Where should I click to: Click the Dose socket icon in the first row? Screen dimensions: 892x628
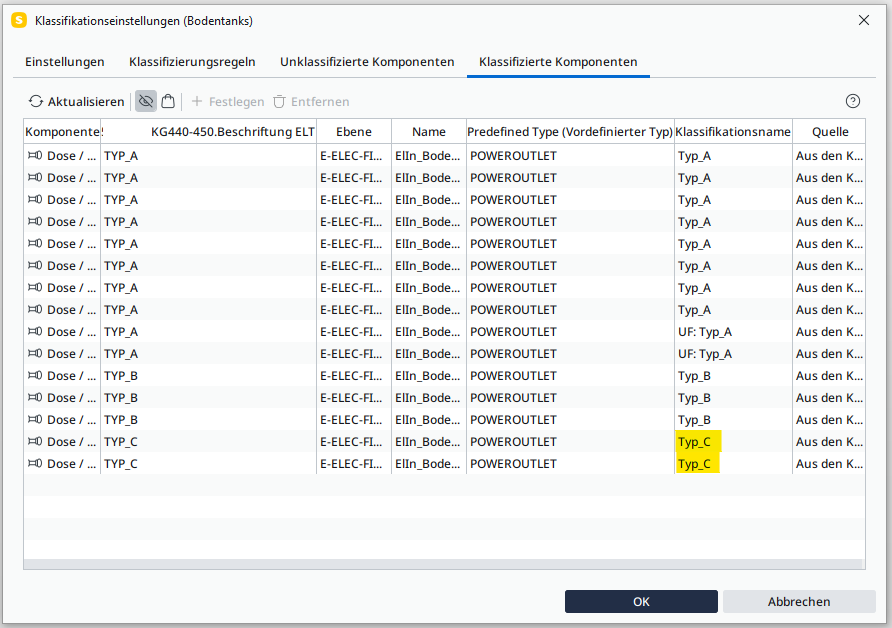click(35, 156)
